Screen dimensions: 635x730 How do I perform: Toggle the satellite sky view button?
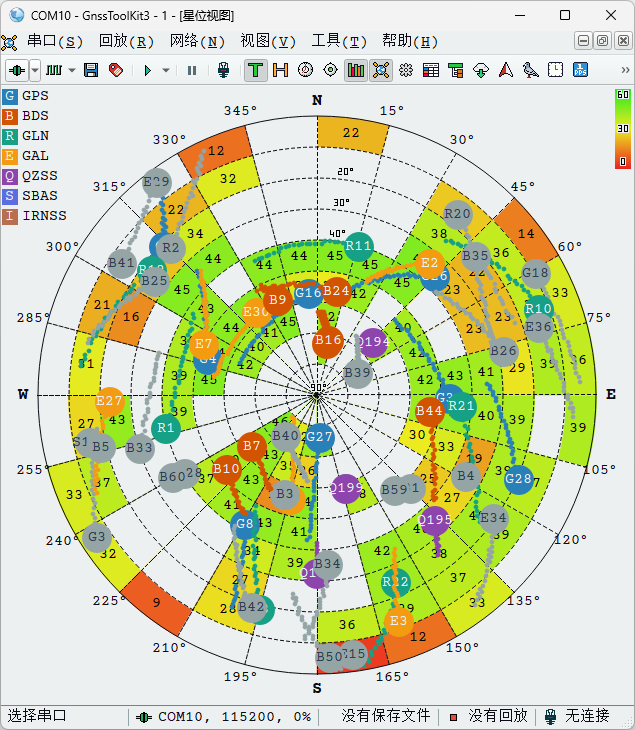(x=381, y=70)
